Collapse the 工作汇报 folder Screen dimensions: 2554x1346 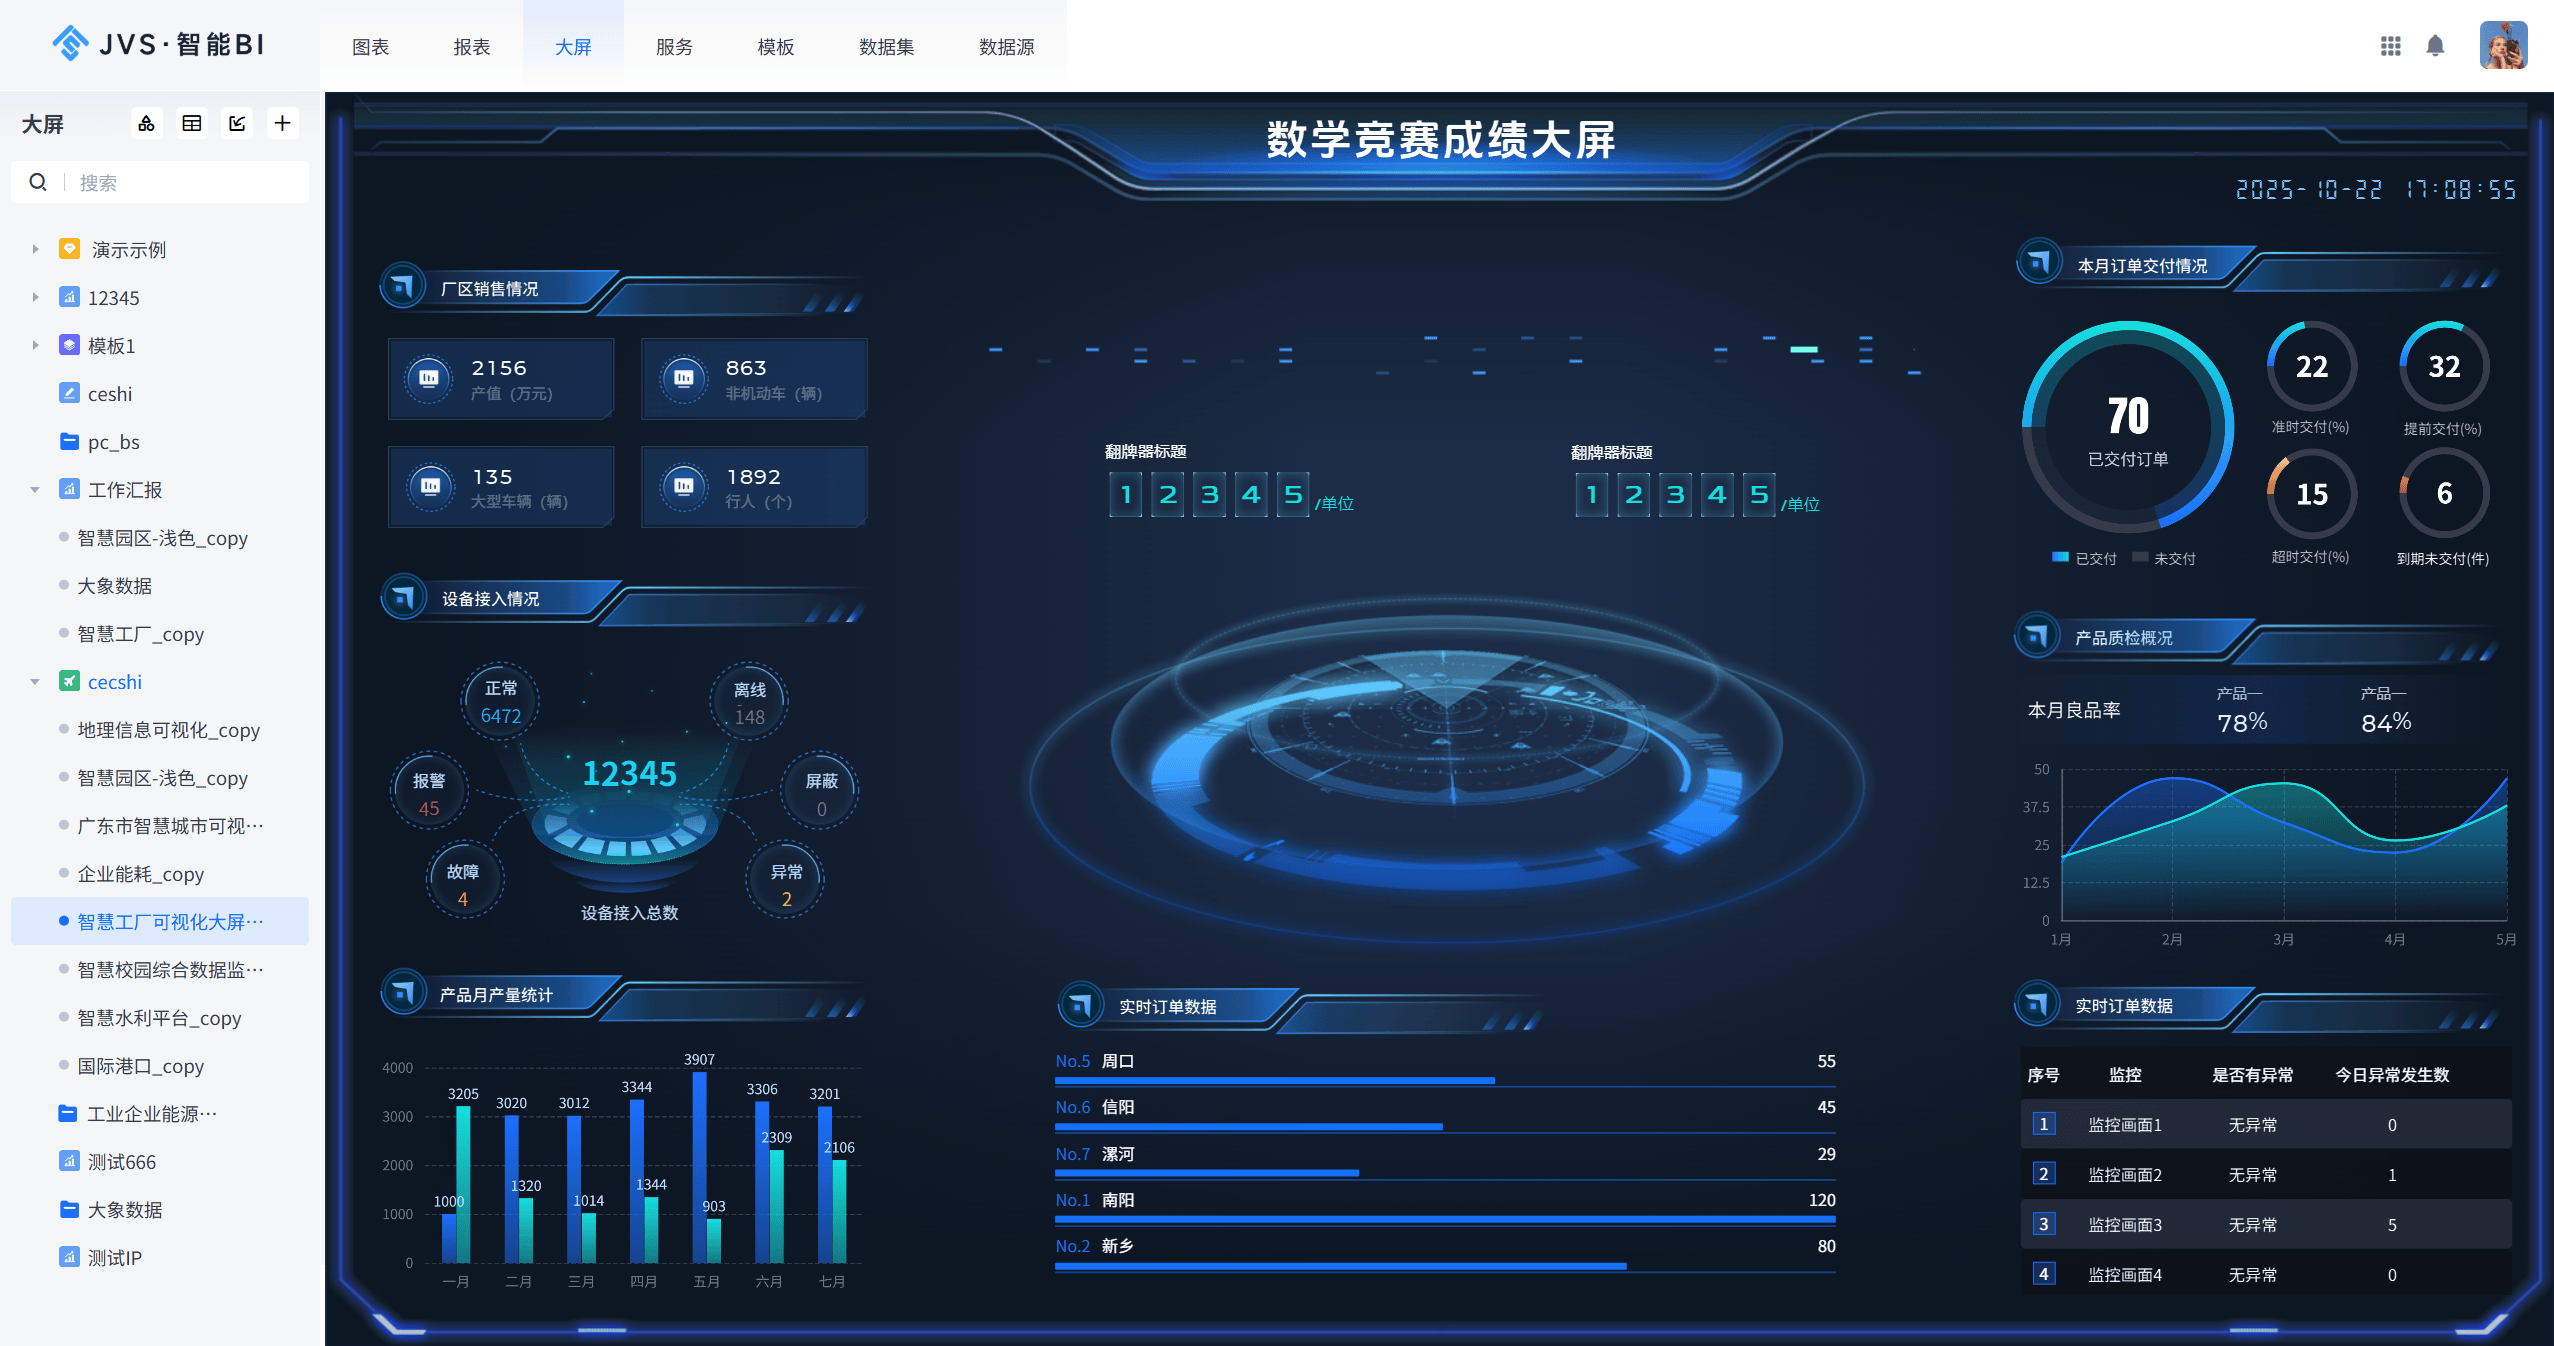point(35,490)
